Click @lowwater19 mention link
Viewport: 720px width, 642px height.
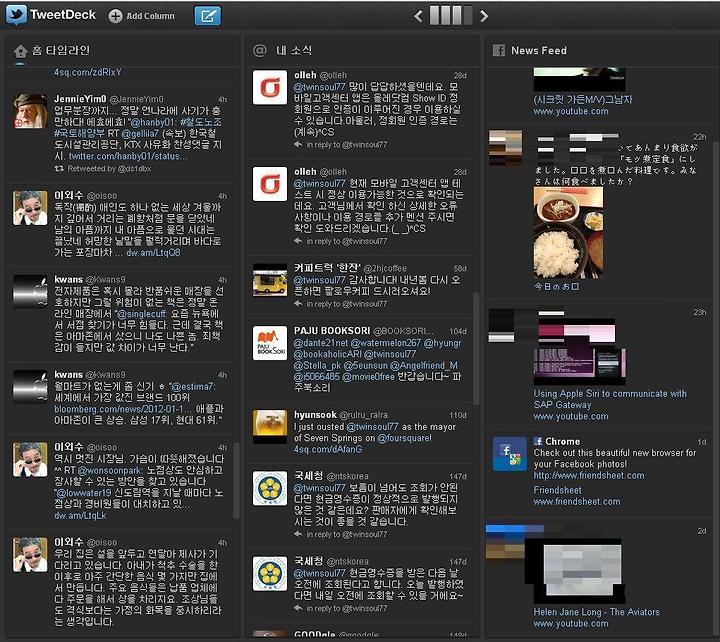click(83, 493)
